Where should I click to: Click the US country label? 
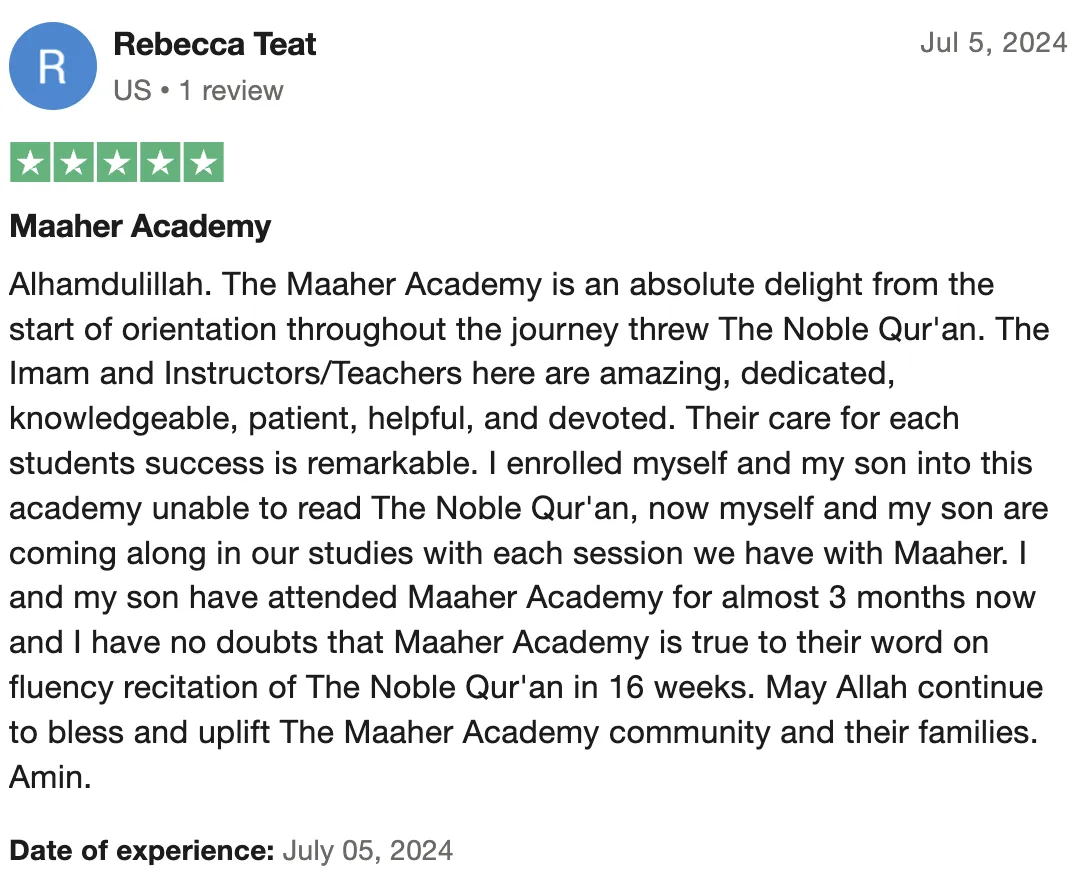point(132,91)
